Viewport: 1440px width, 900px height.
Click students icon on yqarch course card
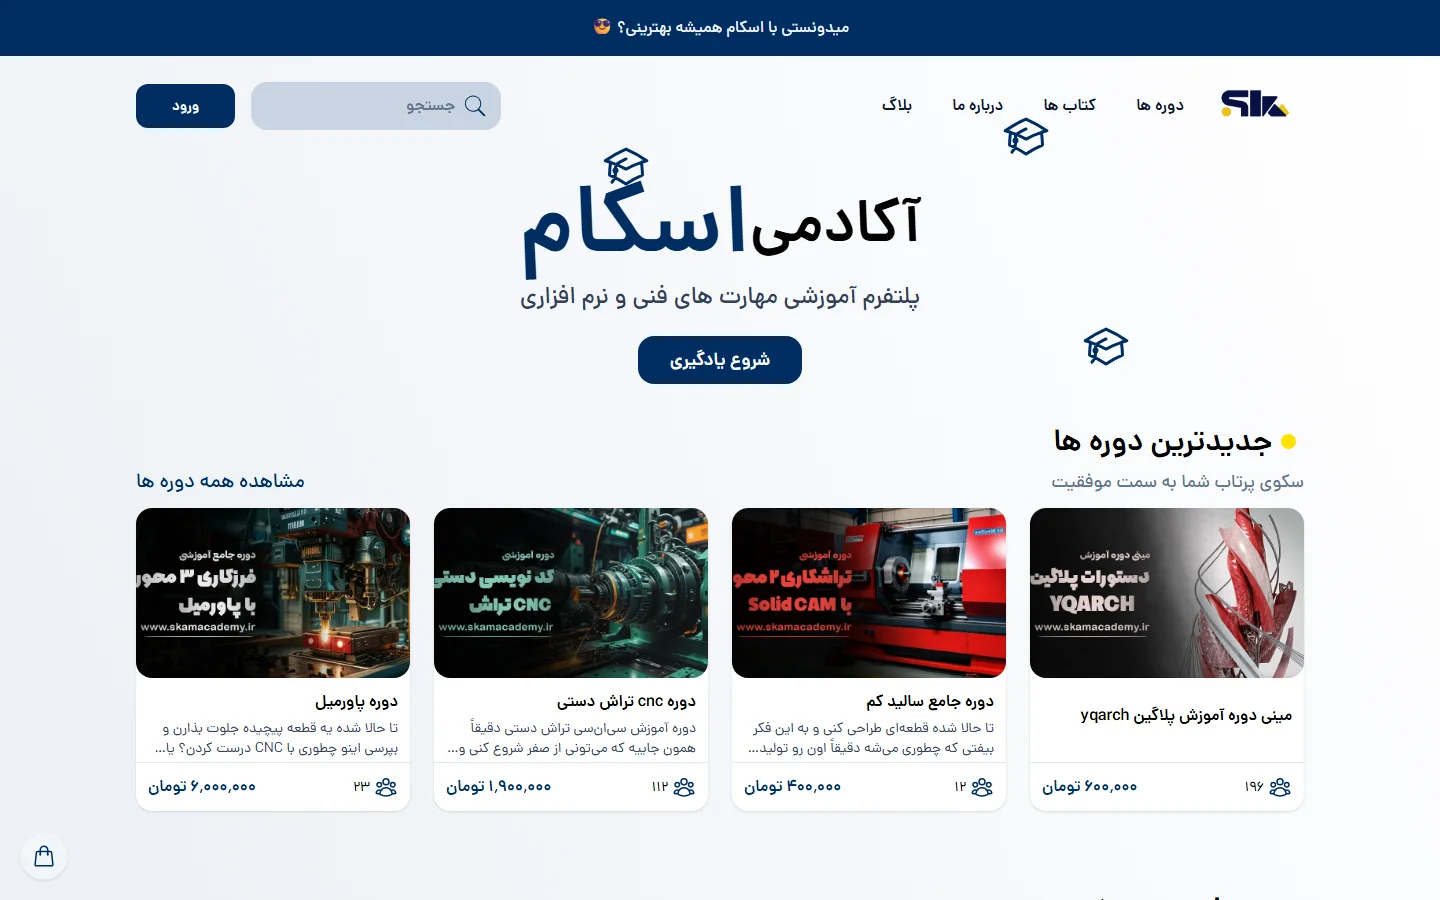click(1280, 787)
